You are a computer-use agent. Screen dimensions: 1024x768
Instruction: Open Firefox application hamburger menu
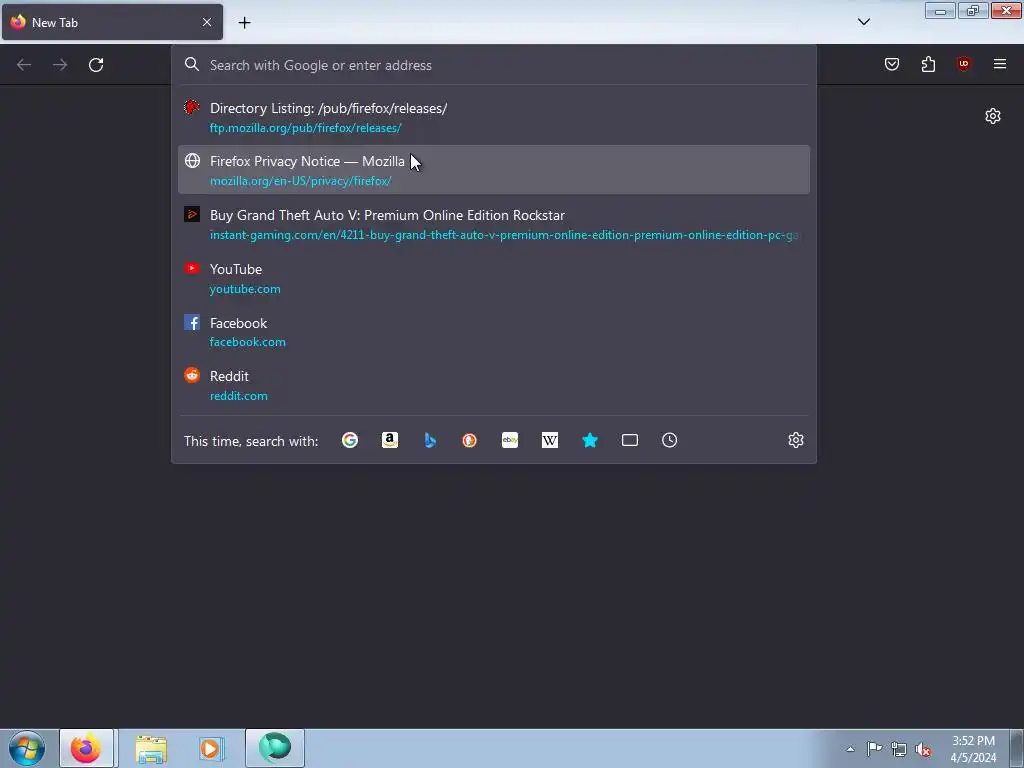click(1000, 64)
